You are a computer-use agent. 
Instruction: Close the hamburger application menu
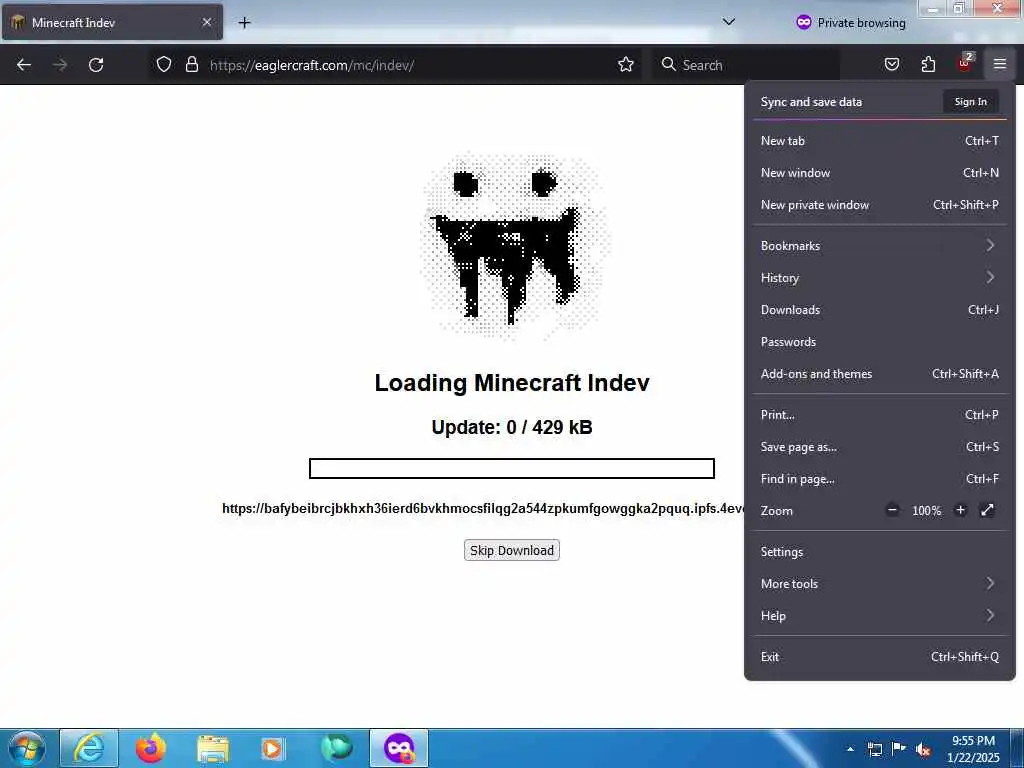click(999, 64)
